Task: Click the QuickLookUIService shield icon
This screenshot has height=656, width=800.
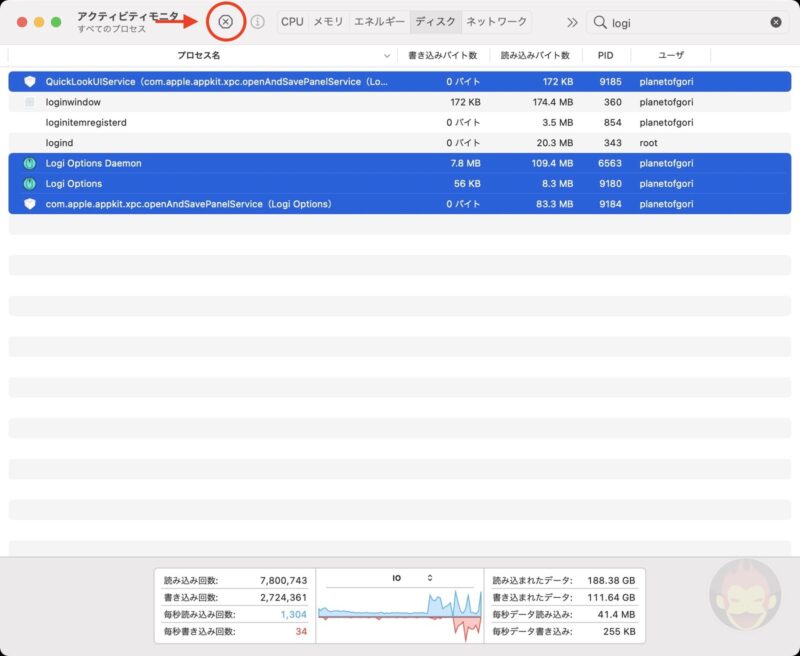Action: (29, 82)
